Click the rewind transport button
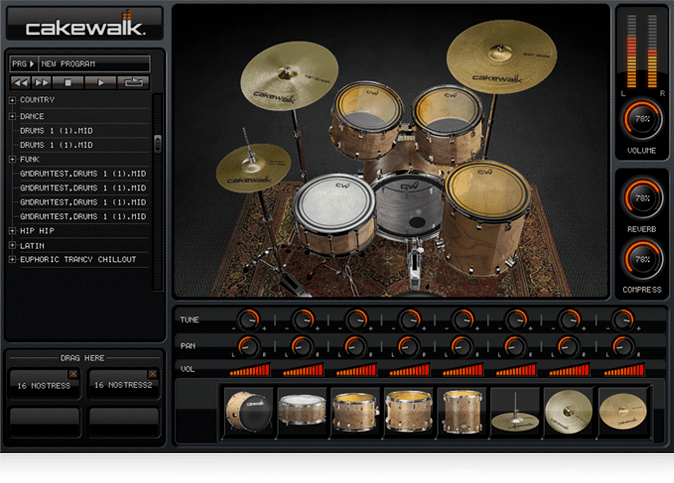This screenshot has height=483, width=674. click(x=20, y=83)
